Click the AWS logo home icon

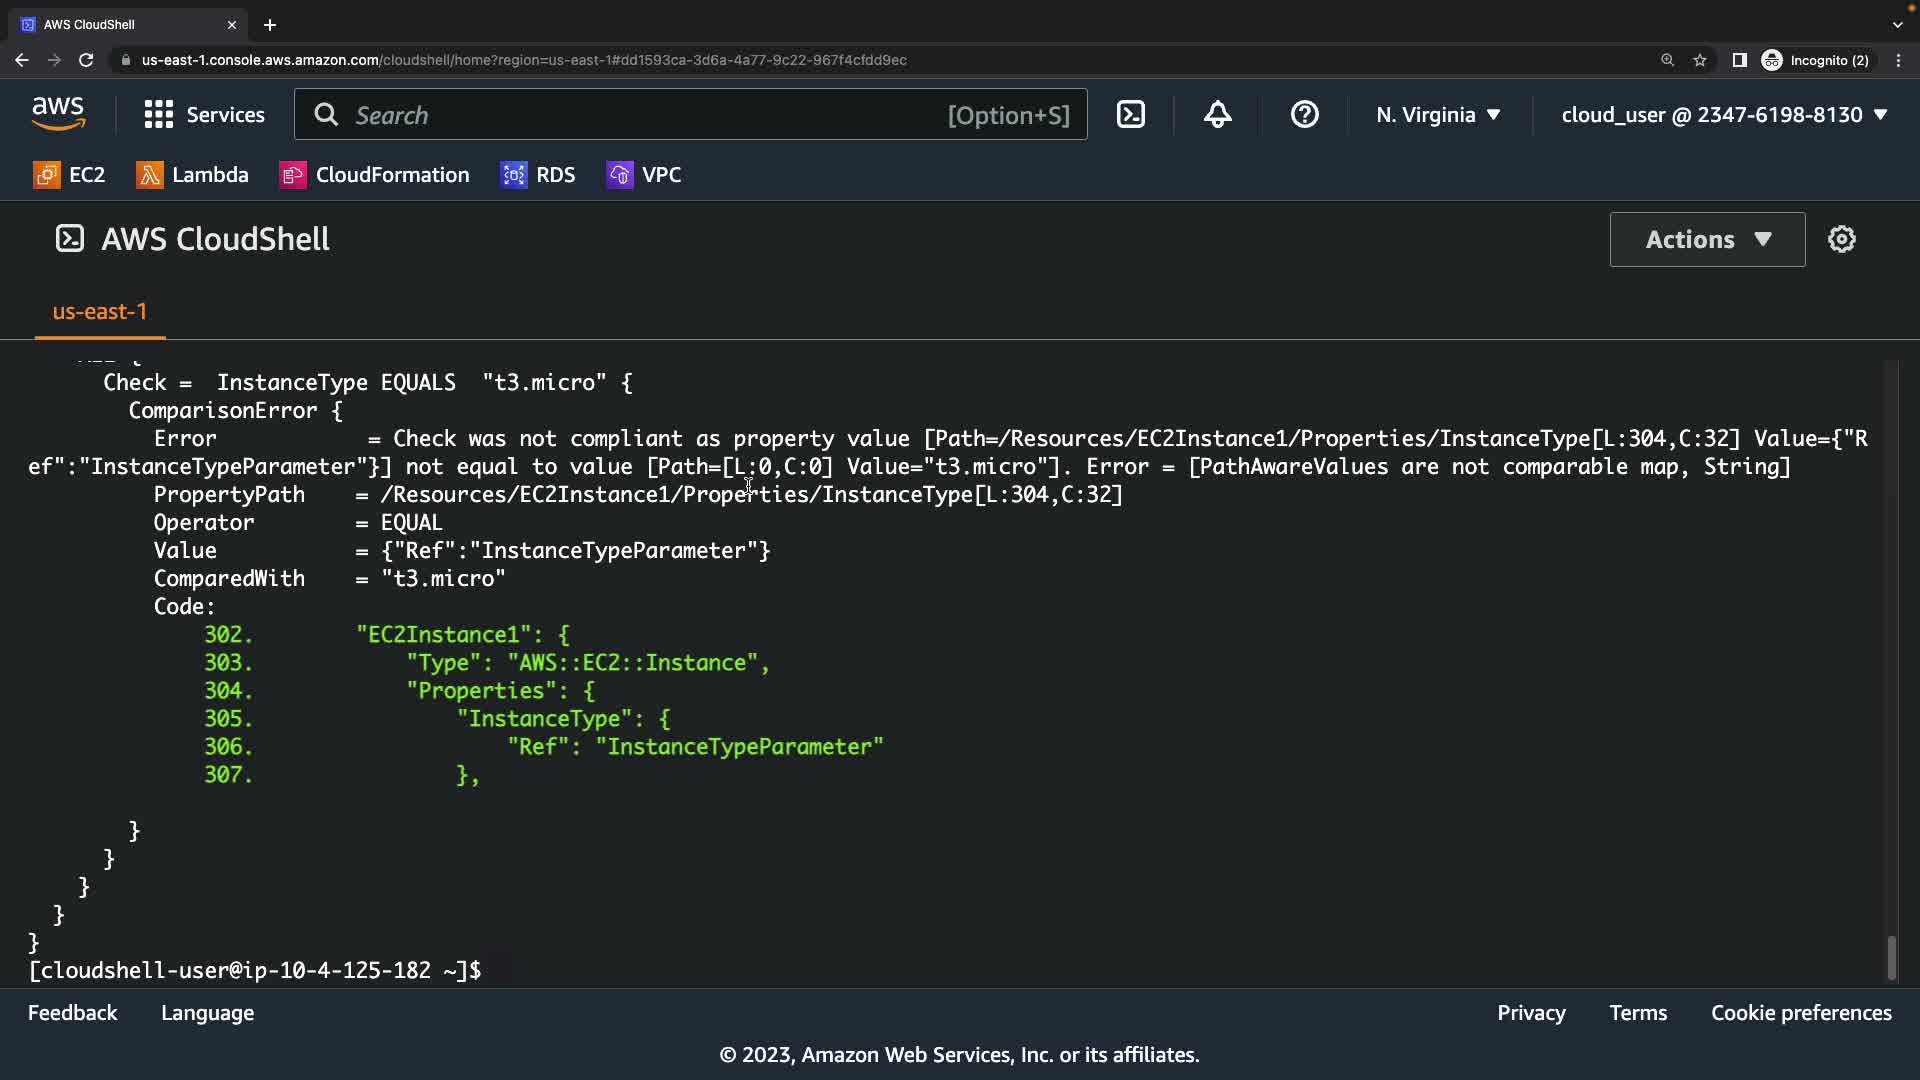(x=58, y=115)
